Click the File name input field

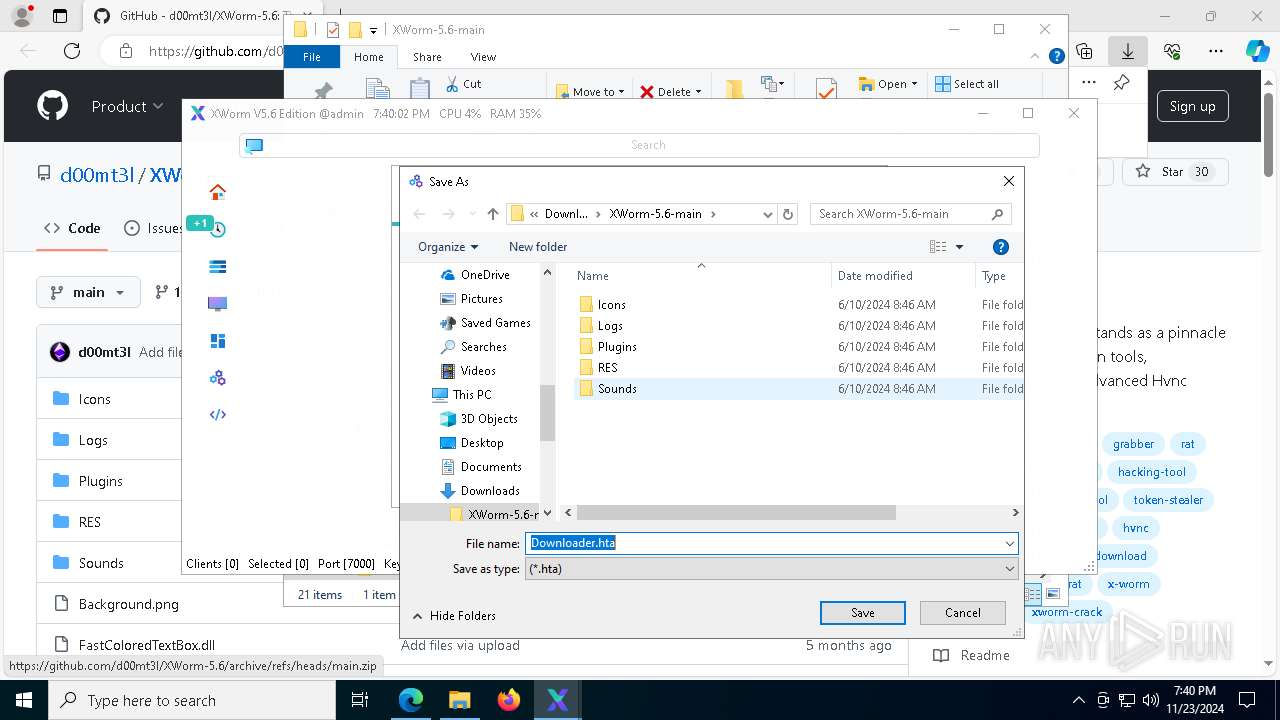pos(763,543)
